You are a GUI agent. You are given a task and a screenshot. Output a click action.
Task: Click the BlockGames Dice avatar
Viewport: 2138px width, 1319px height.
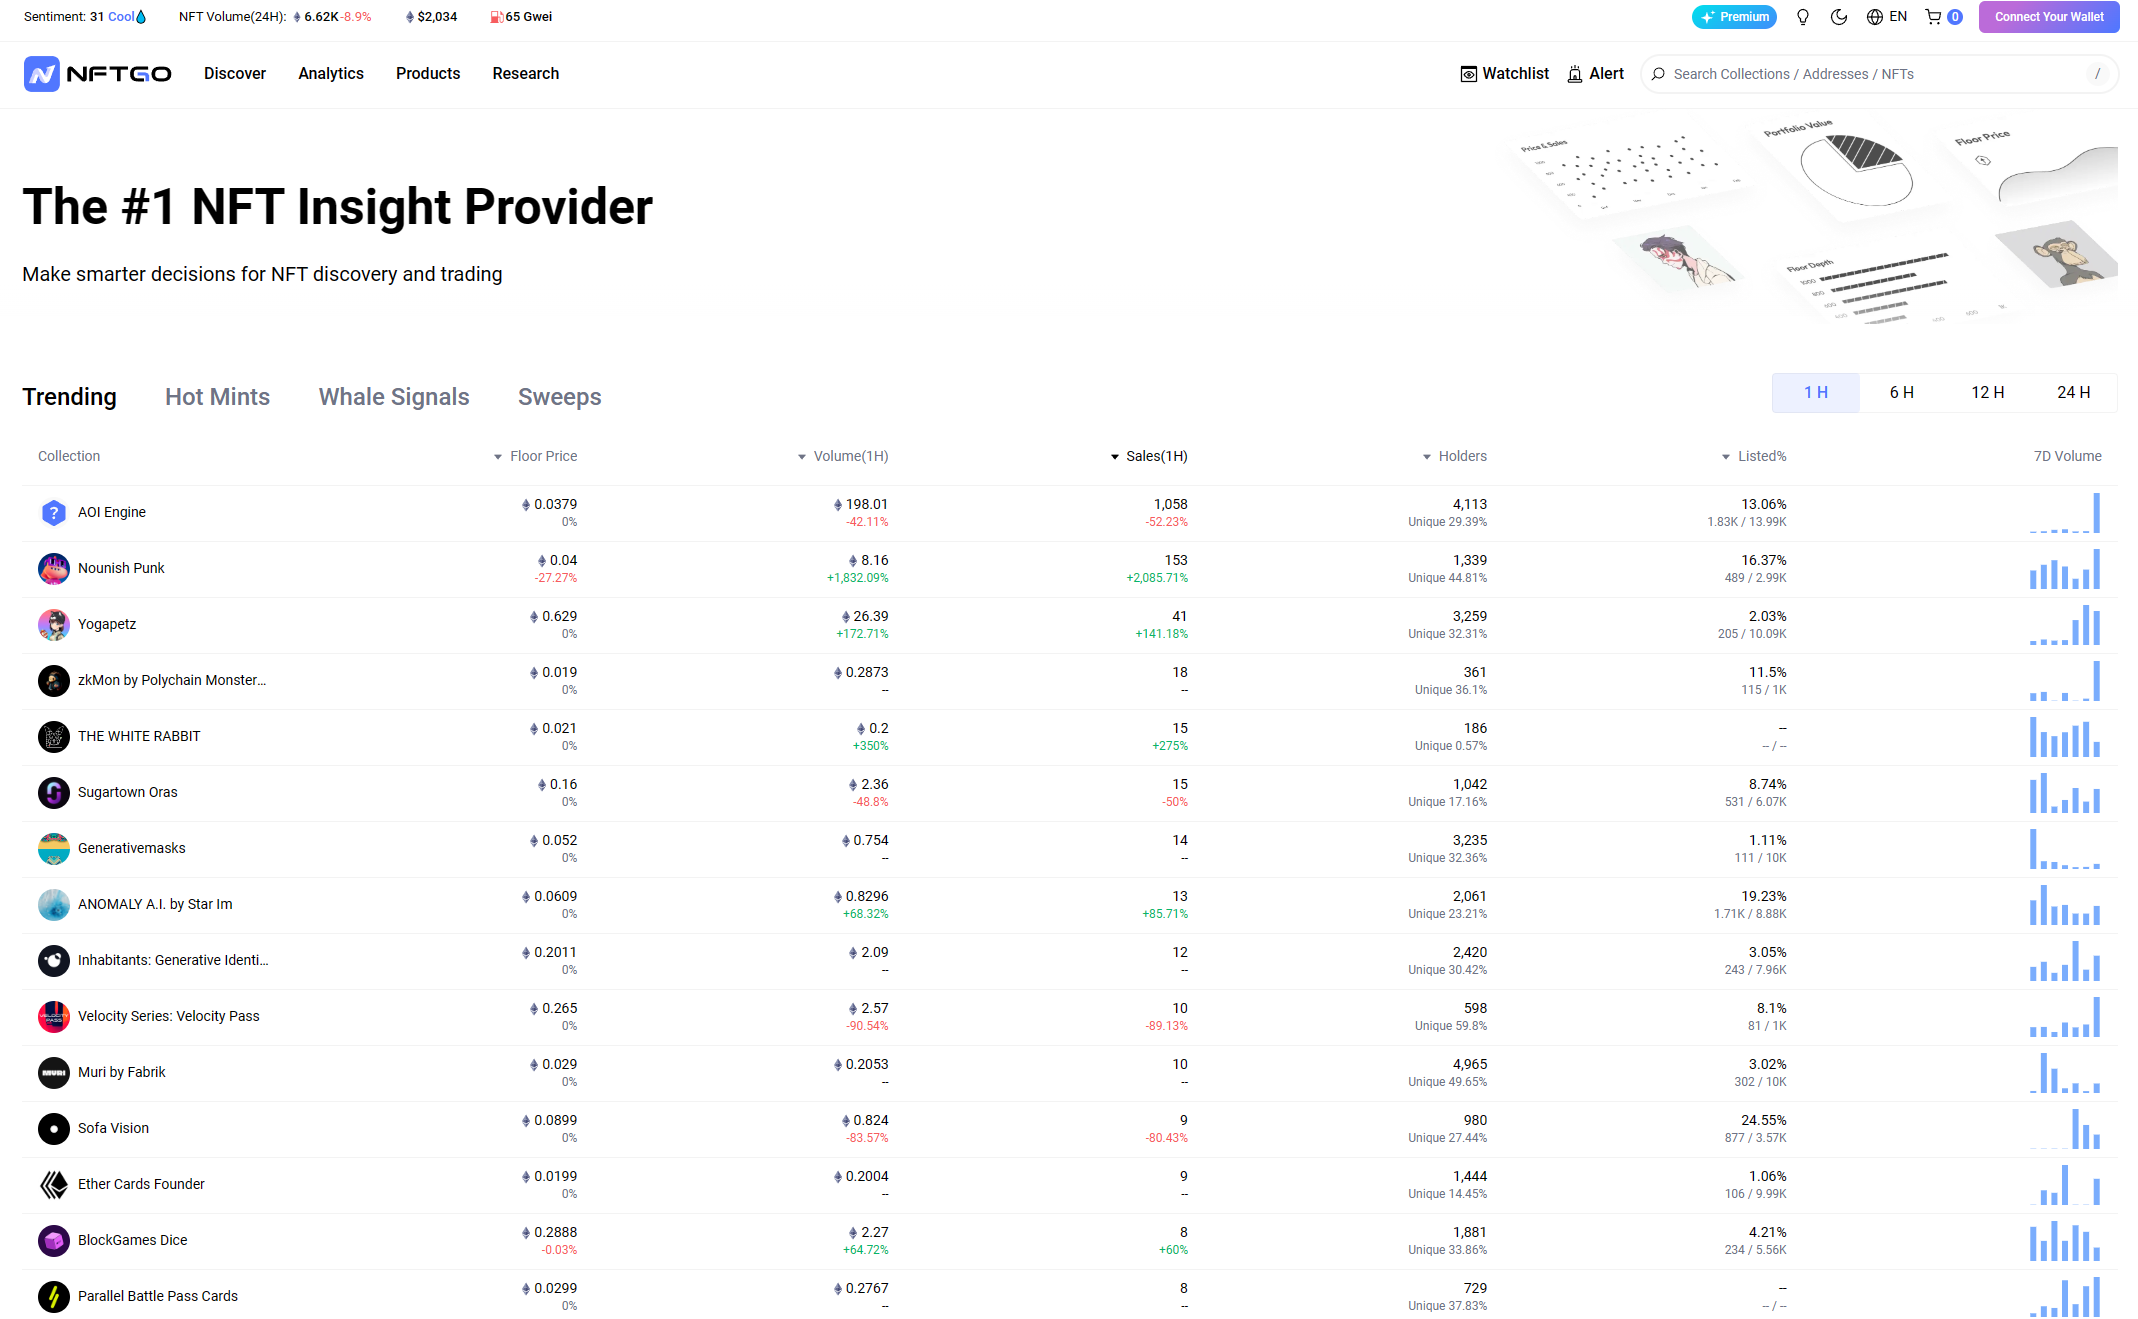[54, 1241]
